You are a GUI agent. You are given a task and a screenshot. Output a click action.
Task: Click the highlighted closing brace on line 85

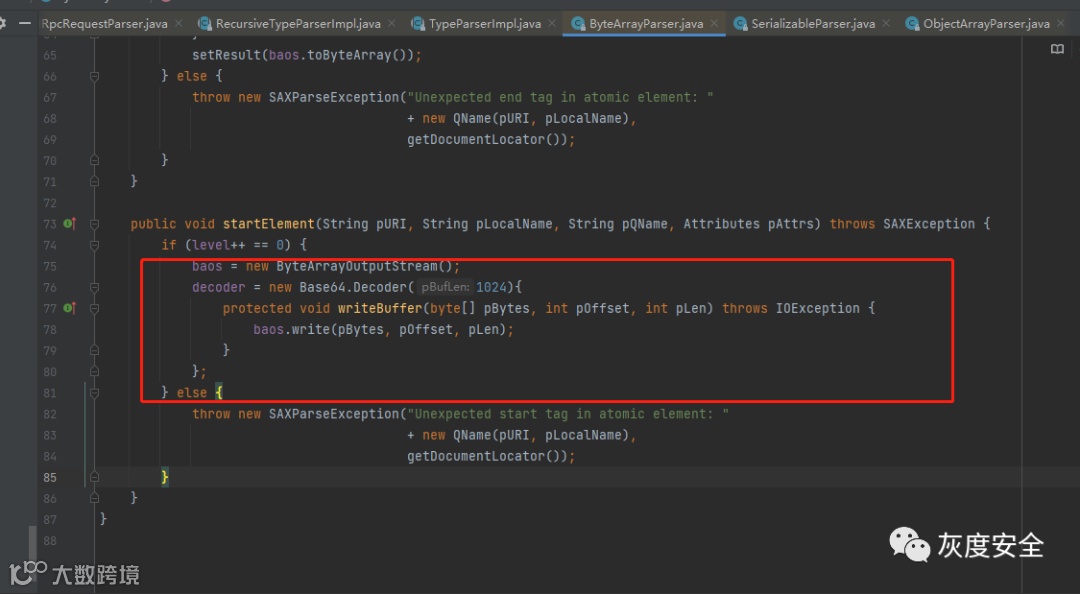point(165,477)
